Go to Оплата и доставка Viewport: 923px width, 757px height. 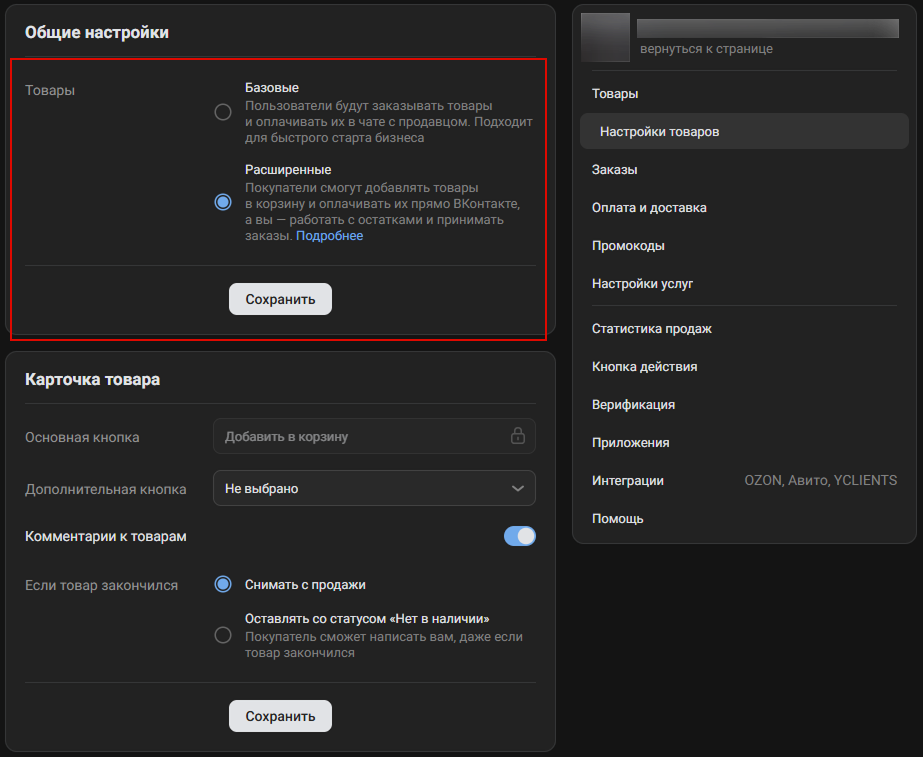pos(649,208)
